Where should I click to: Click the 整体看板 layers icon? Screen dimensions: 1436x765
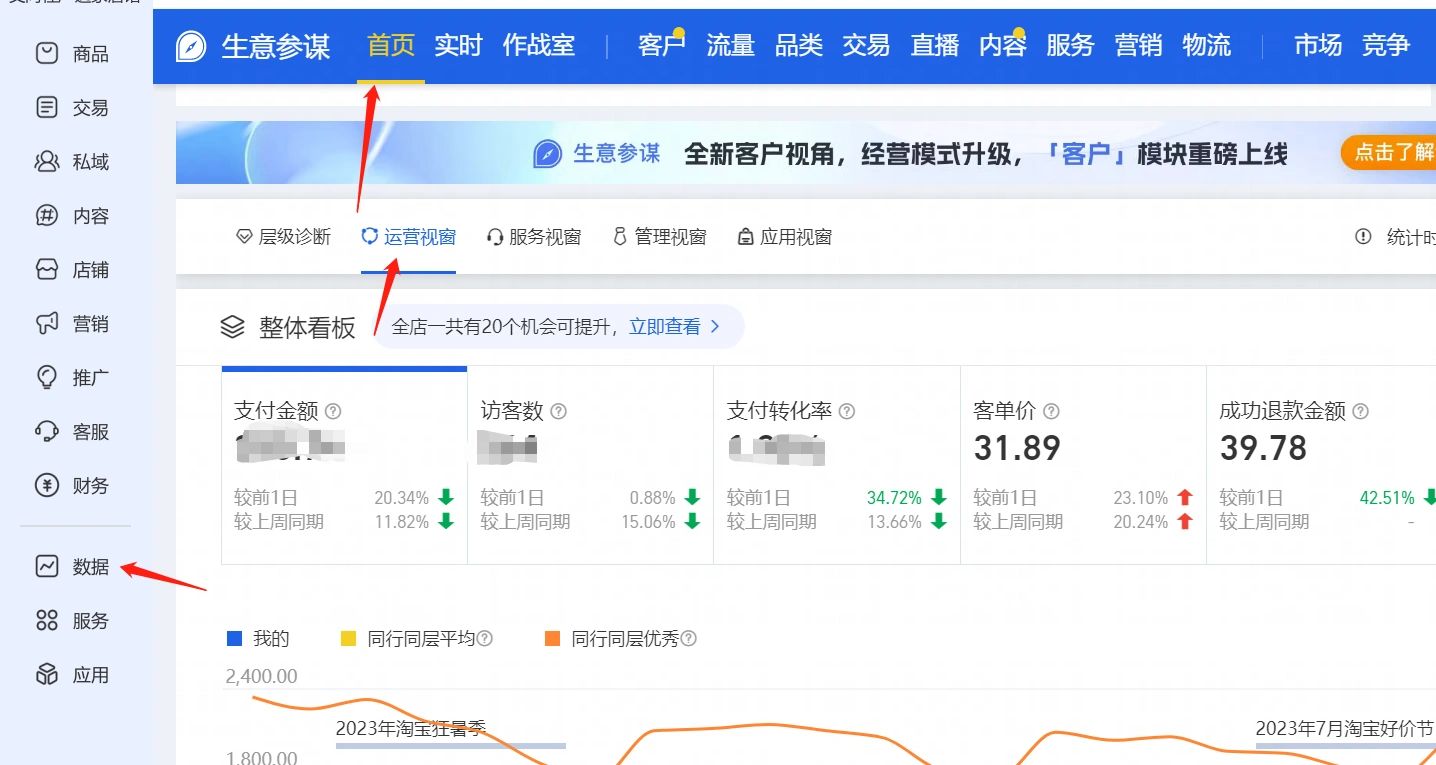(232, 327)
